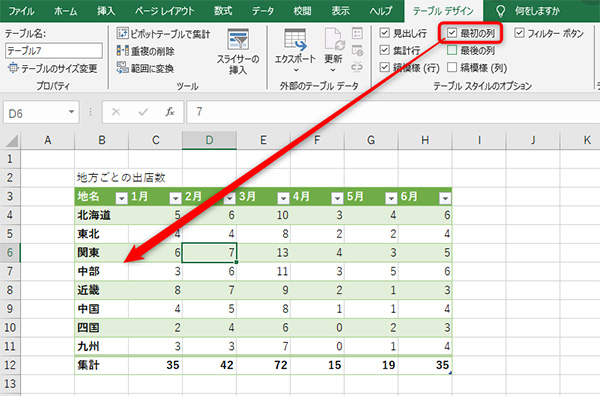Switch to the データ (Data) tab
The height and width of the screenshot is (396, 600).
pyautogui.click(x=263, y=11)
